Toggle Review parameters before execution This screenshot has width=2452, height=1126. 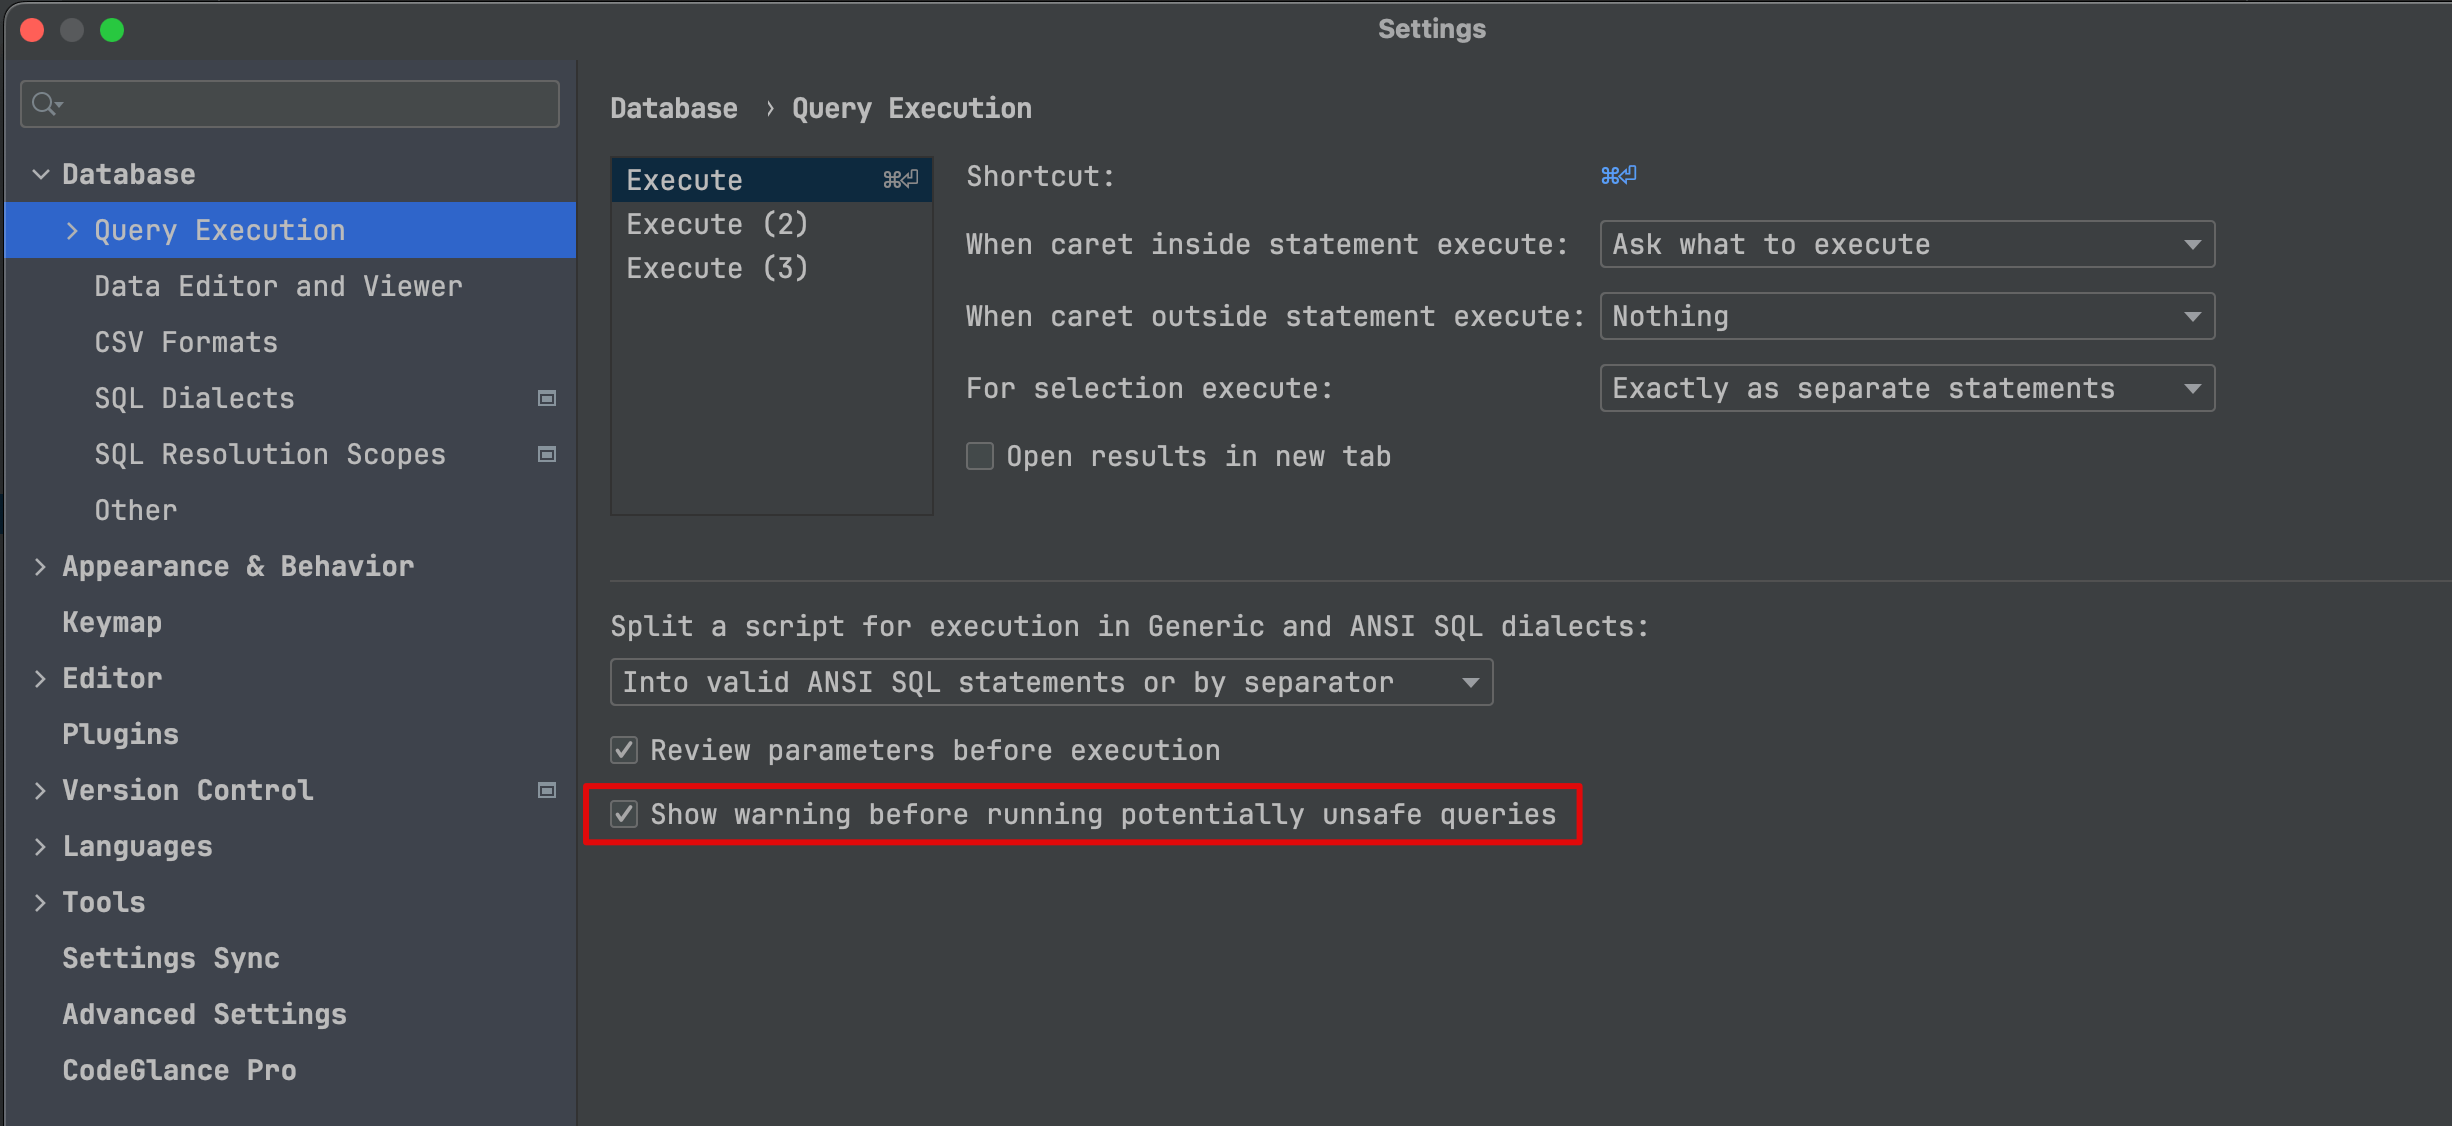click(x=624, y=751)
